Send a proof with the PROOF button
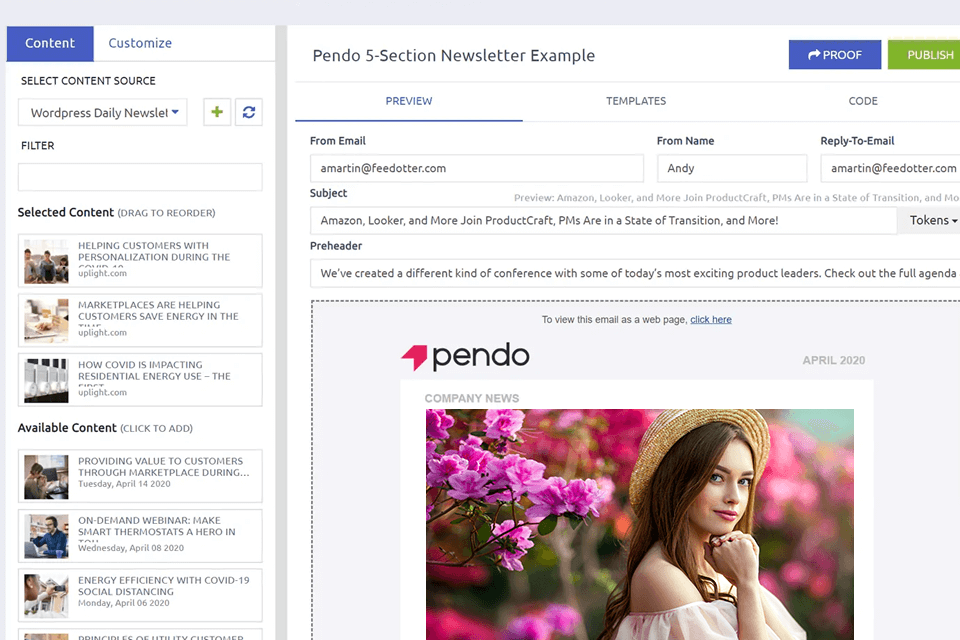This screenshot has height=640, width=960. click(834, 55)
